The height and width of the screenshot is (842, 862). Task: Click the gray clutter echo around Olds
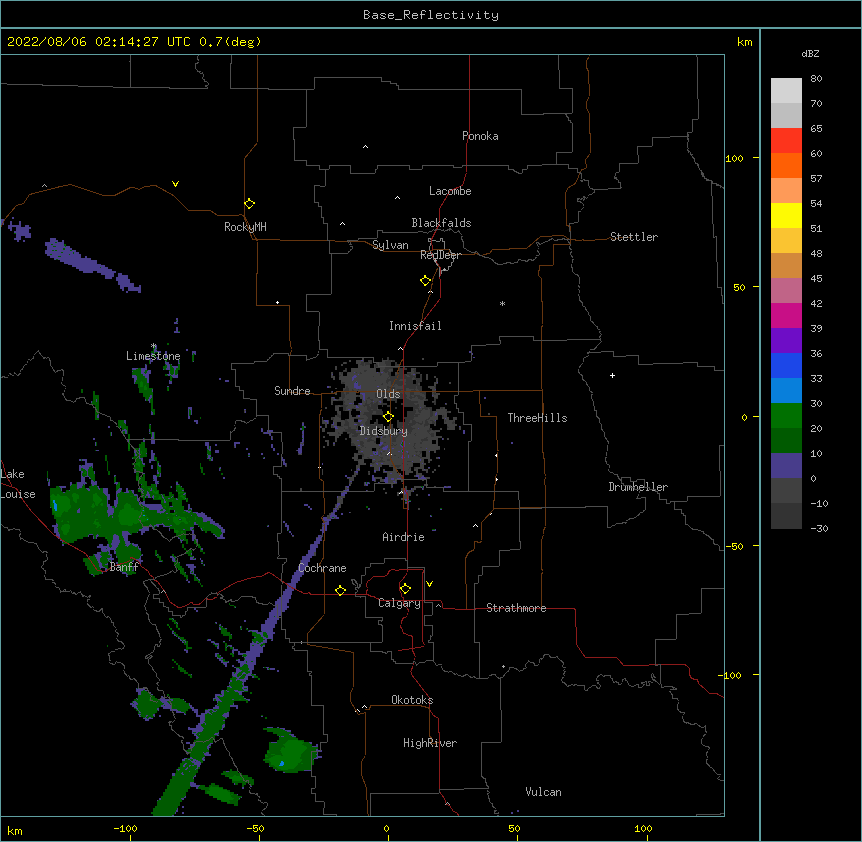click(x=390, y=423)
